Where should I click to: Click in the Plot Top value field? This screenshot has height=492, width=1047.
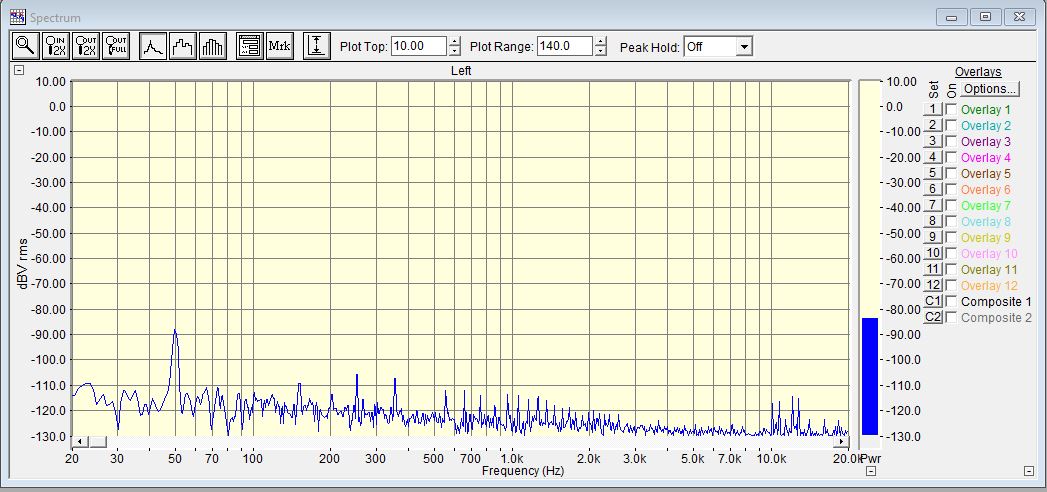[x=419, y=47]
